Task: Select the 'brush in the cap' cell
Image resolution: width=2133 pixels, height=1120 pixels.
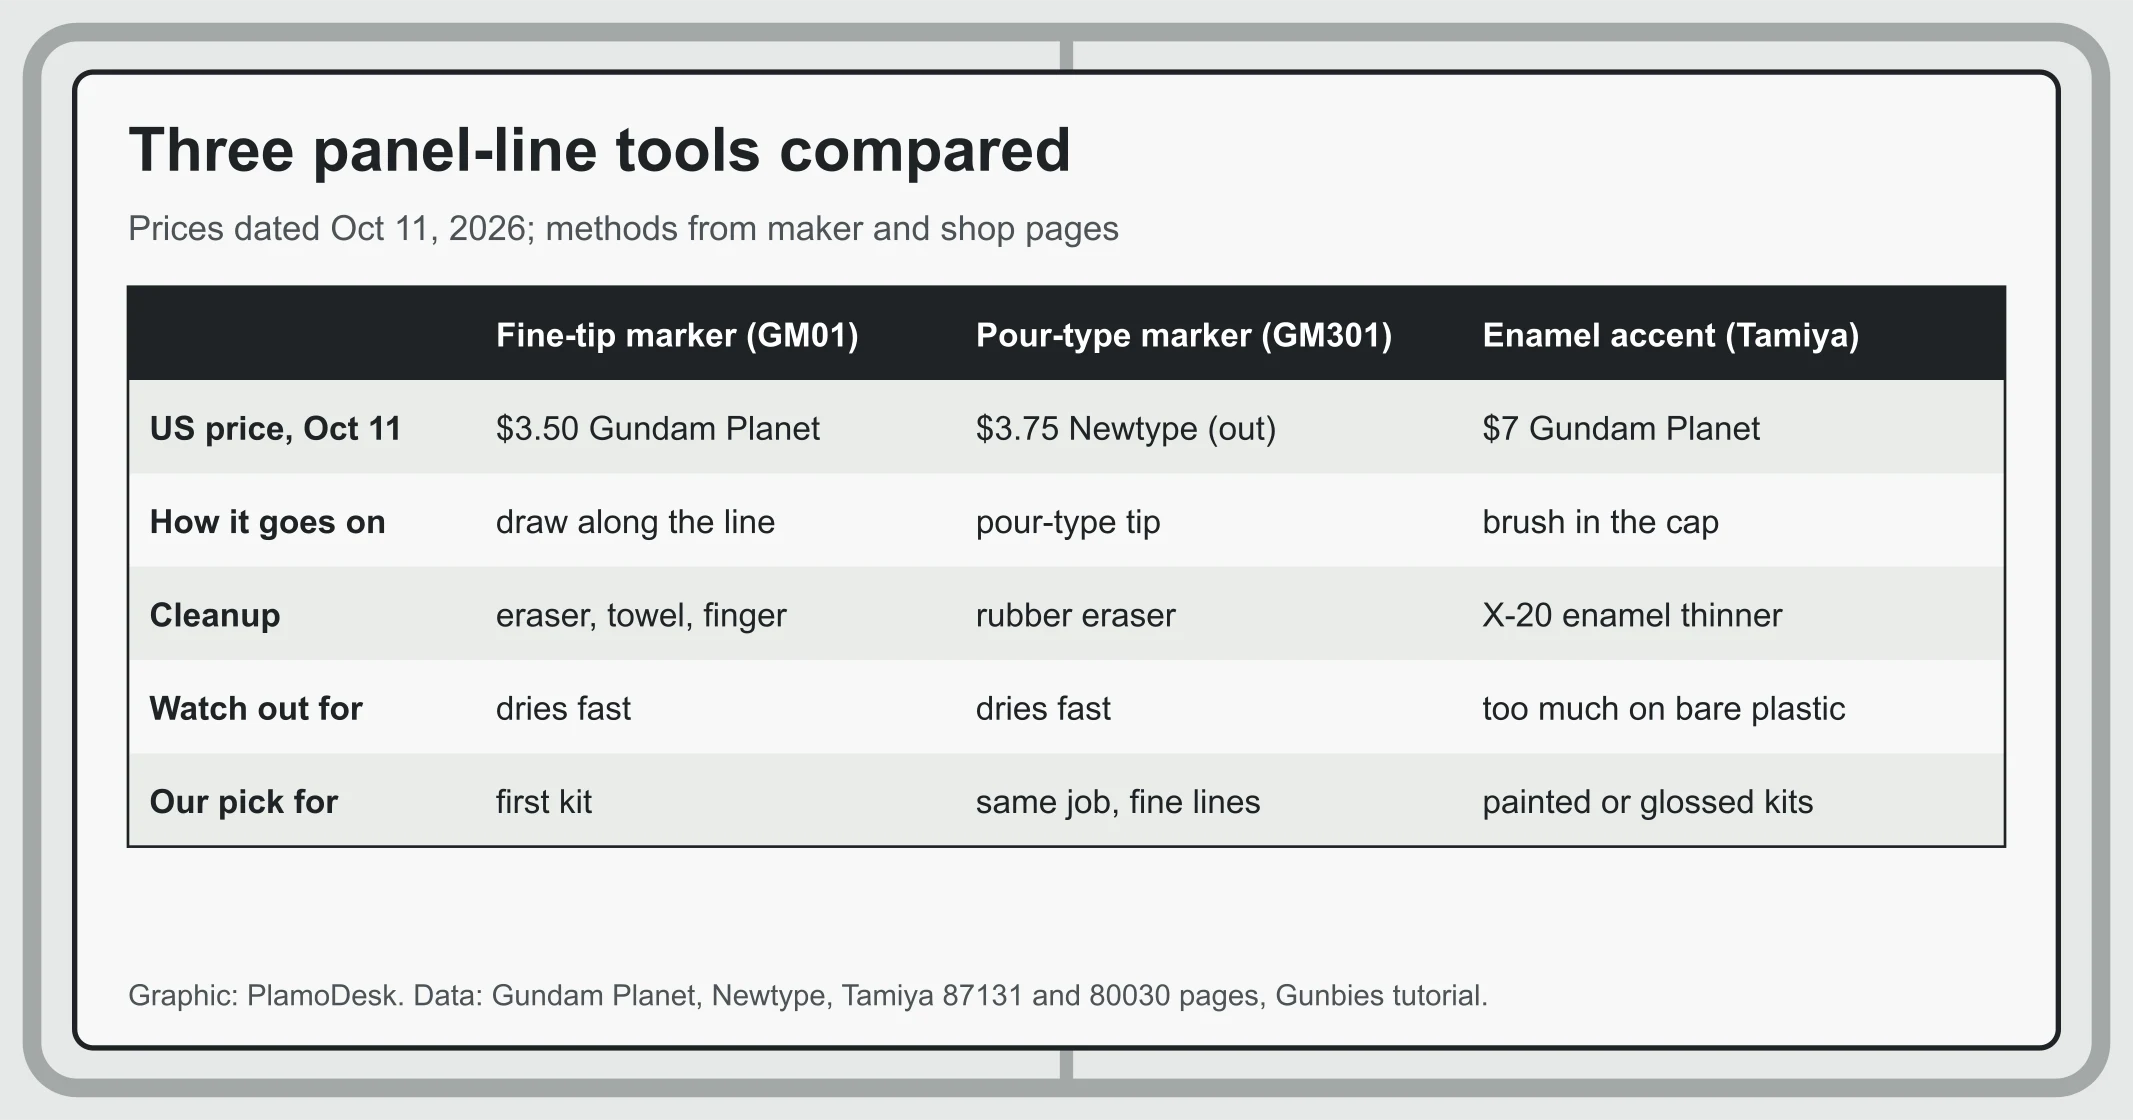Action: tap(1600, 522)
